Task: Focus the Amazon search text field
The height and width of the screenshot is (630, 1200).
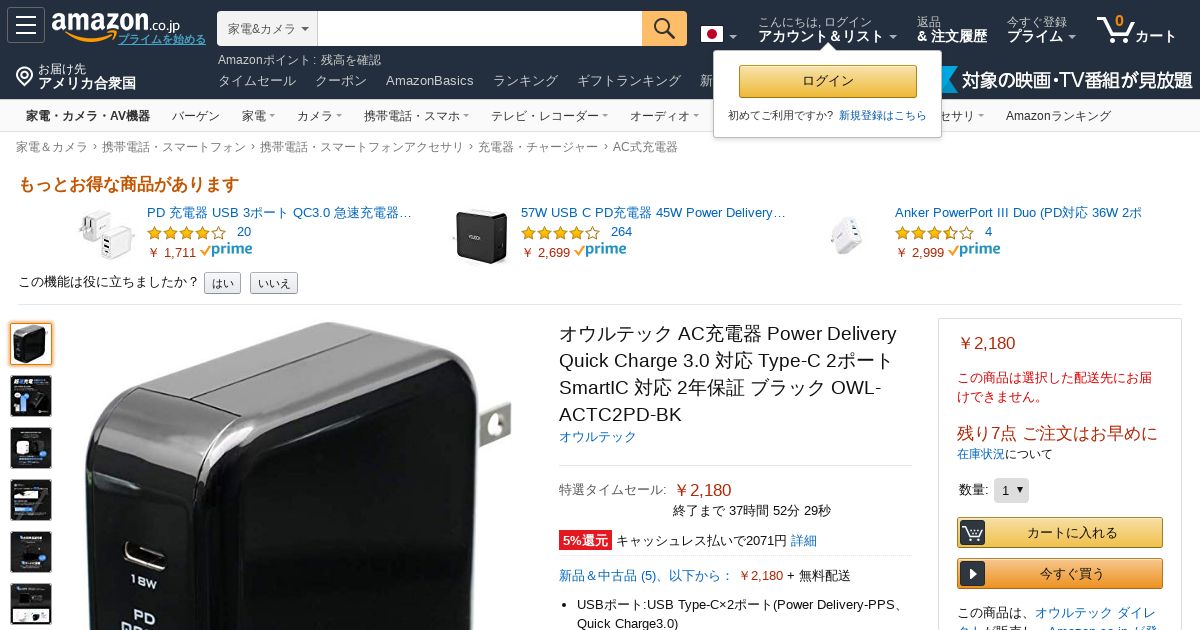Action: point(480,29)
